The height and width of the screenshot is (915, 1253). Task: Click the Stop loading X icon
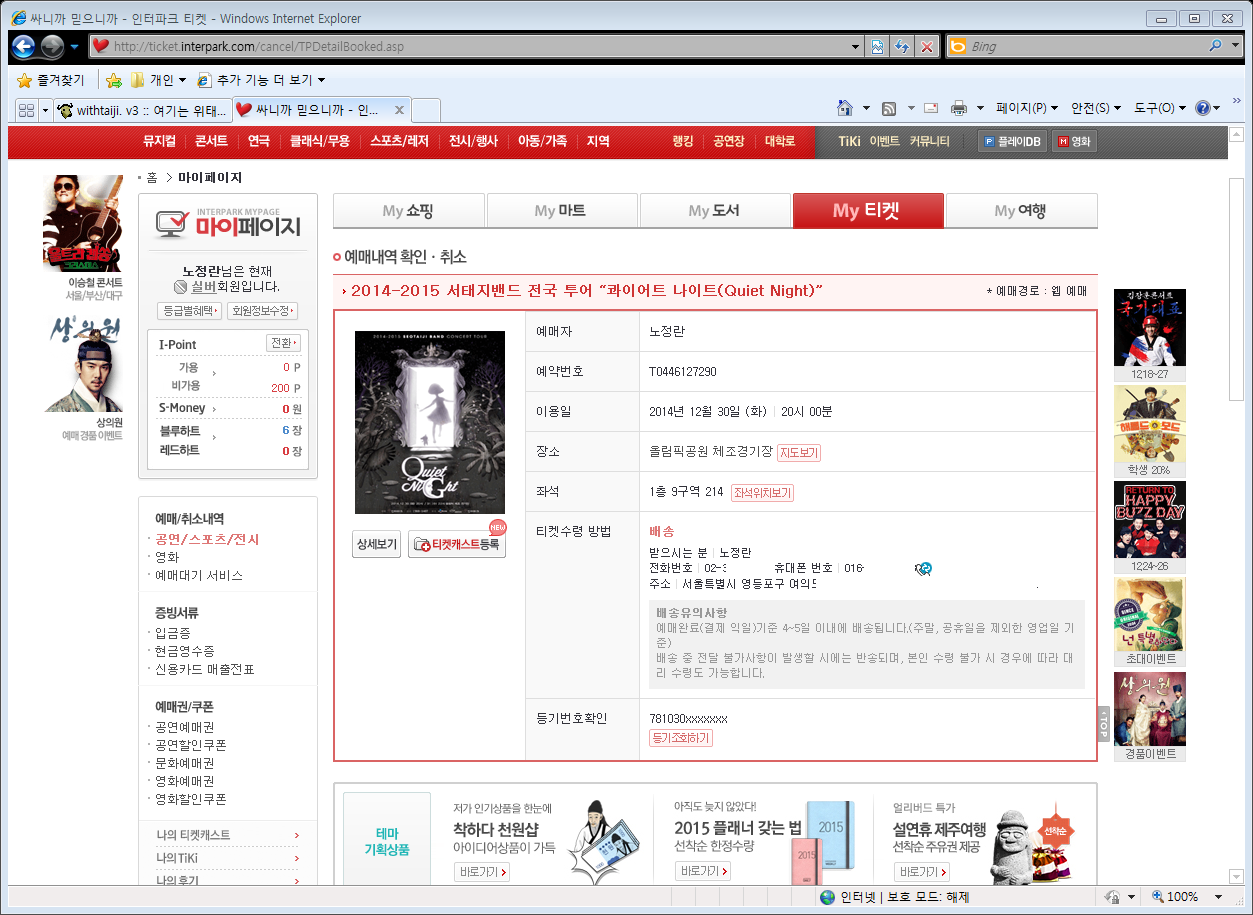pyautogui.click(x=927, y=46)
